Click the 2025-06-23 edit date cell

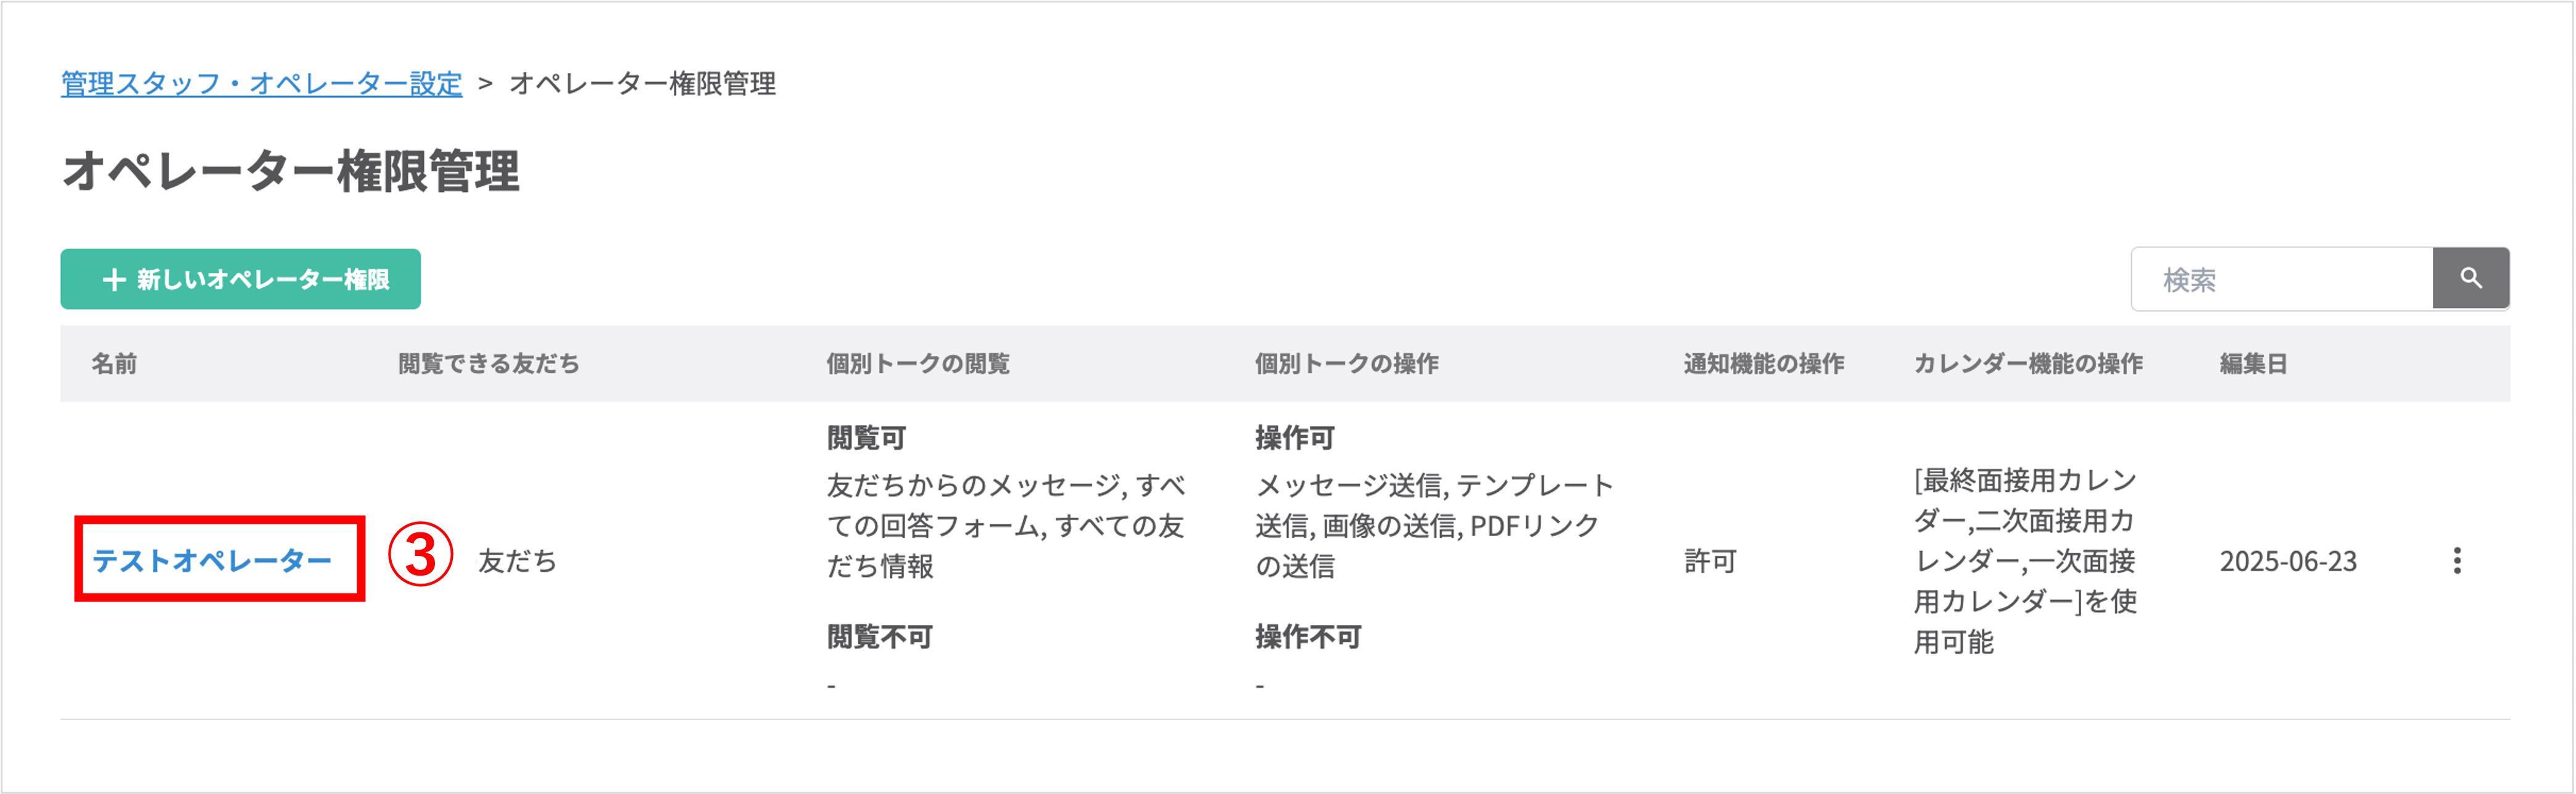[x=2288, y=561]
